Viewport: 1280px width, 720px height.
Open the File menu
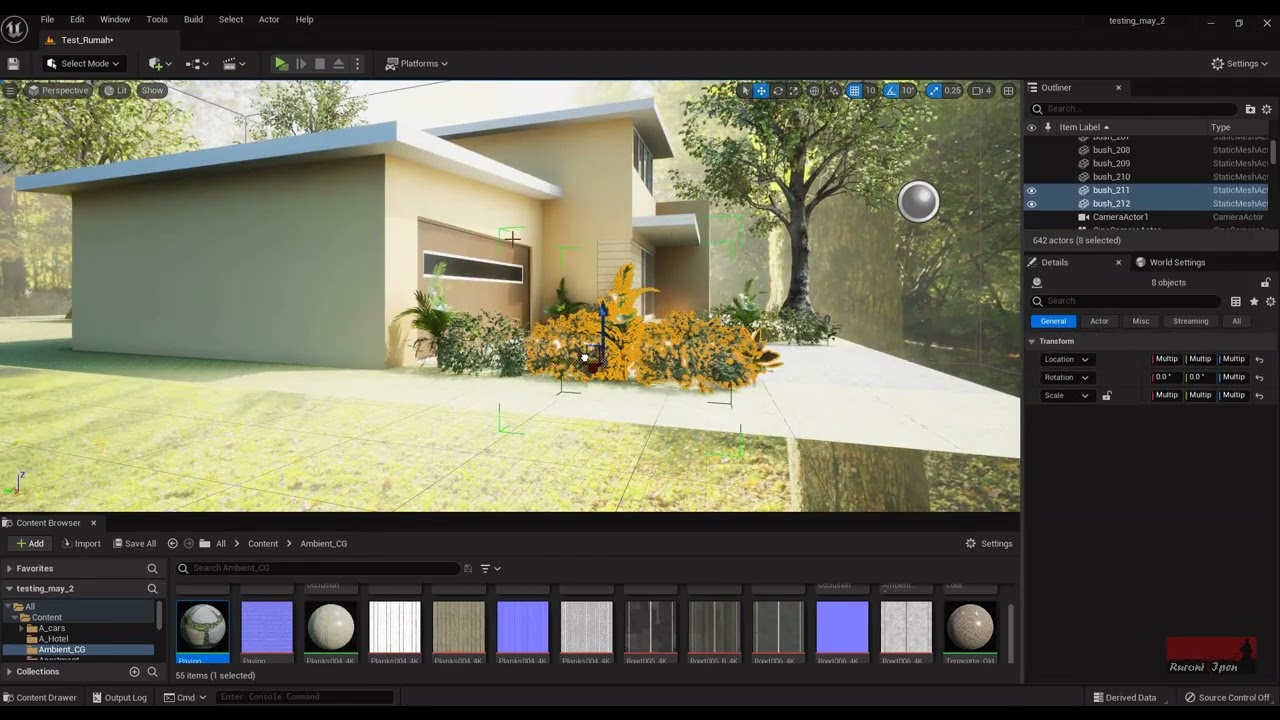coord(47,19)
